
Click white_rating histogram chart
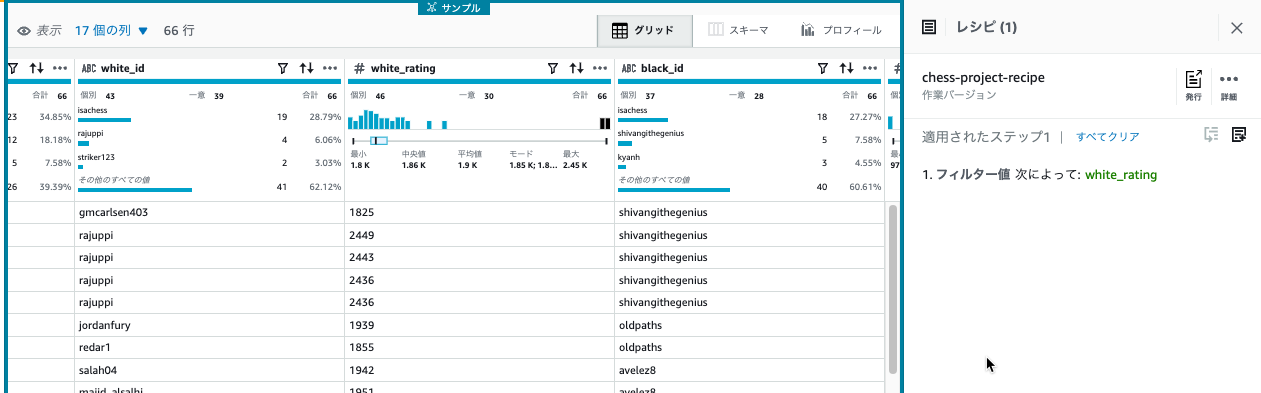coord(479,119)
